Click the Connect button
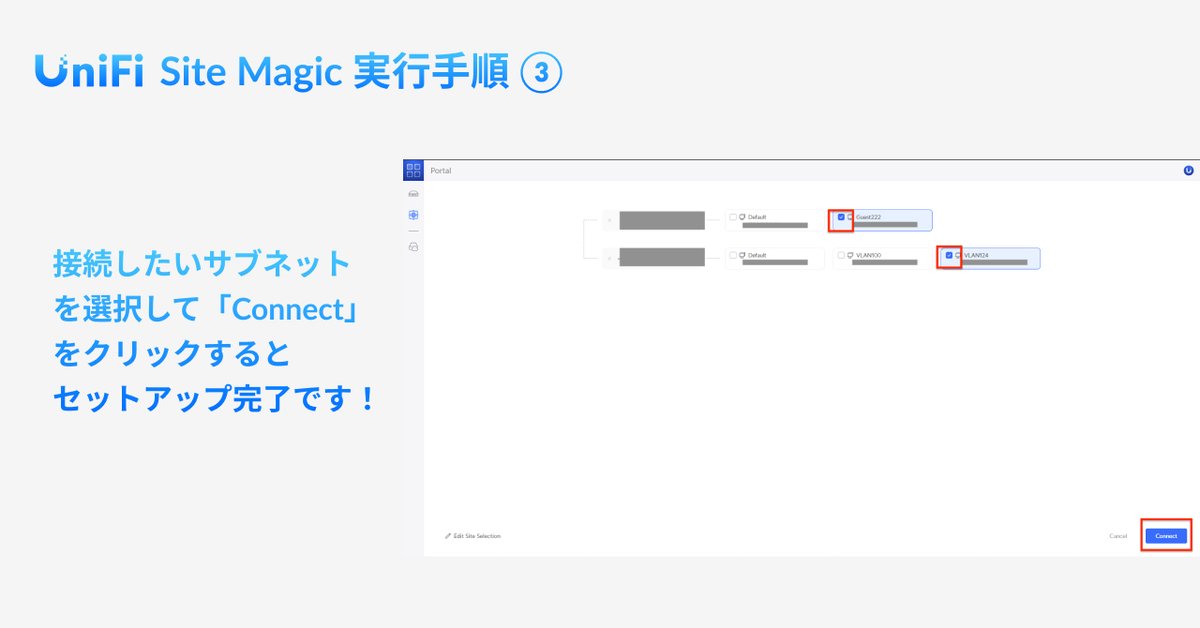This screenshot has width=1200, height=628. [x=1165, y=535]
